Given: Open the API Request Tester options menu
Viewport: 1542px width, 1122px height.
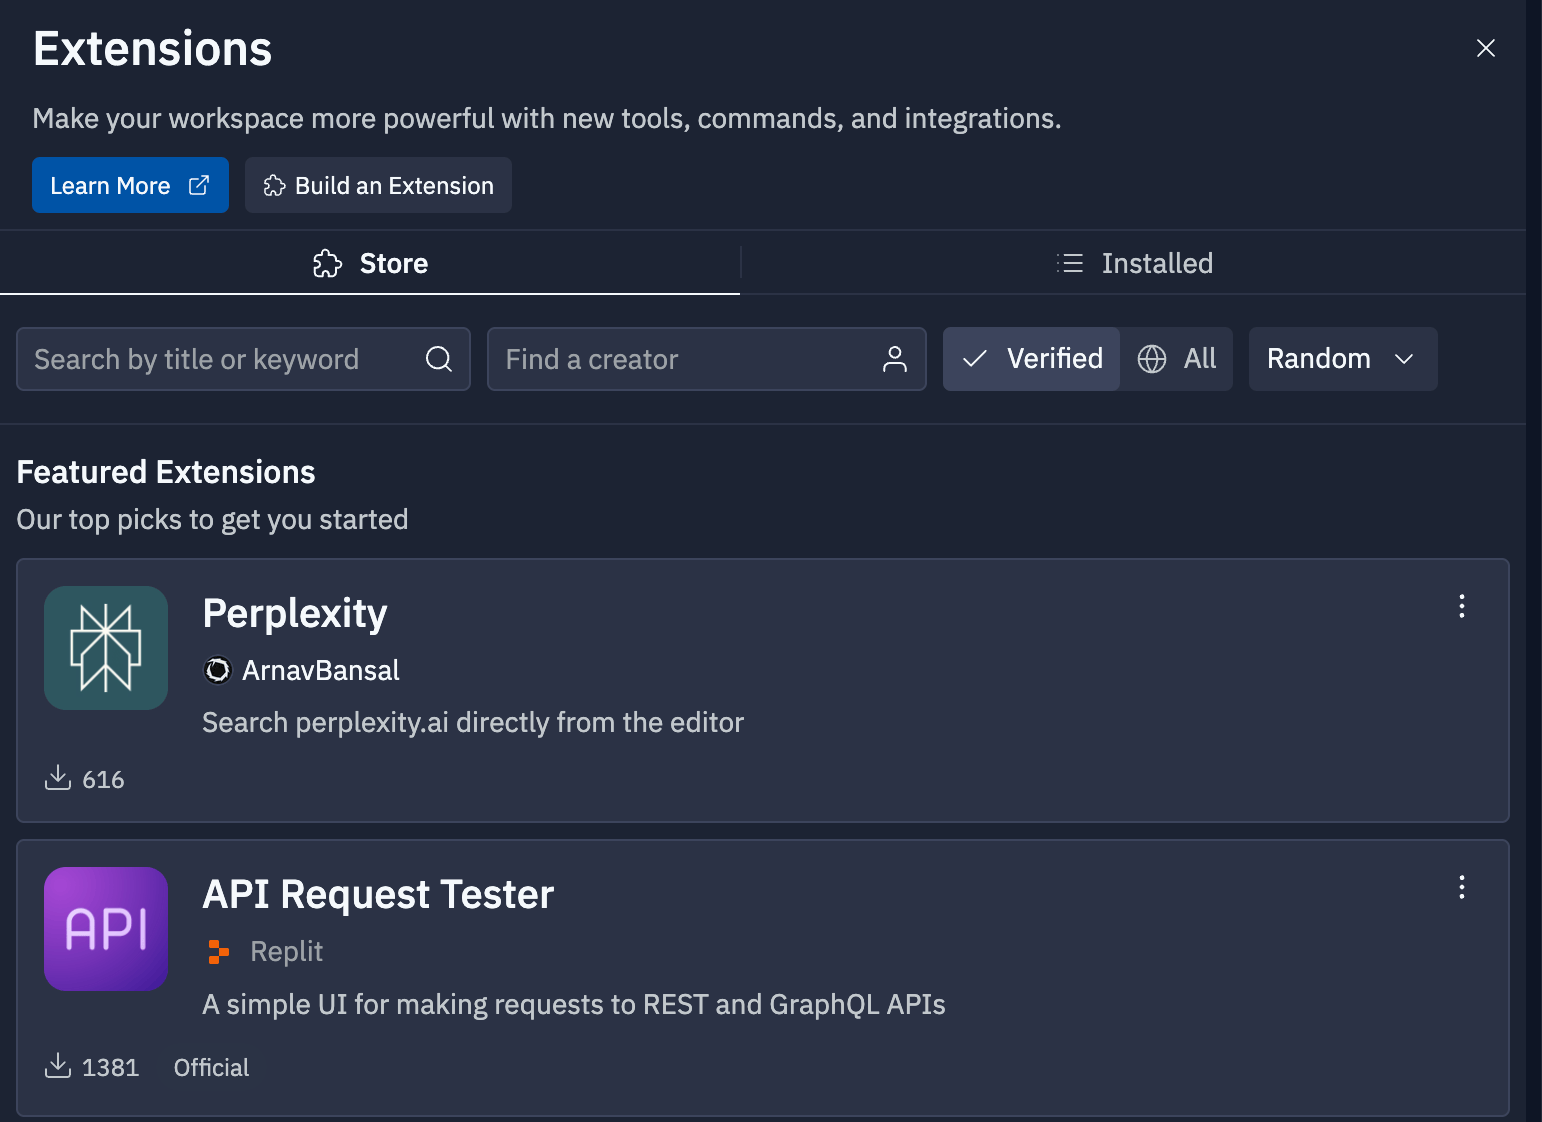Looking at the screenshot, I should [x=1462, y=887].
